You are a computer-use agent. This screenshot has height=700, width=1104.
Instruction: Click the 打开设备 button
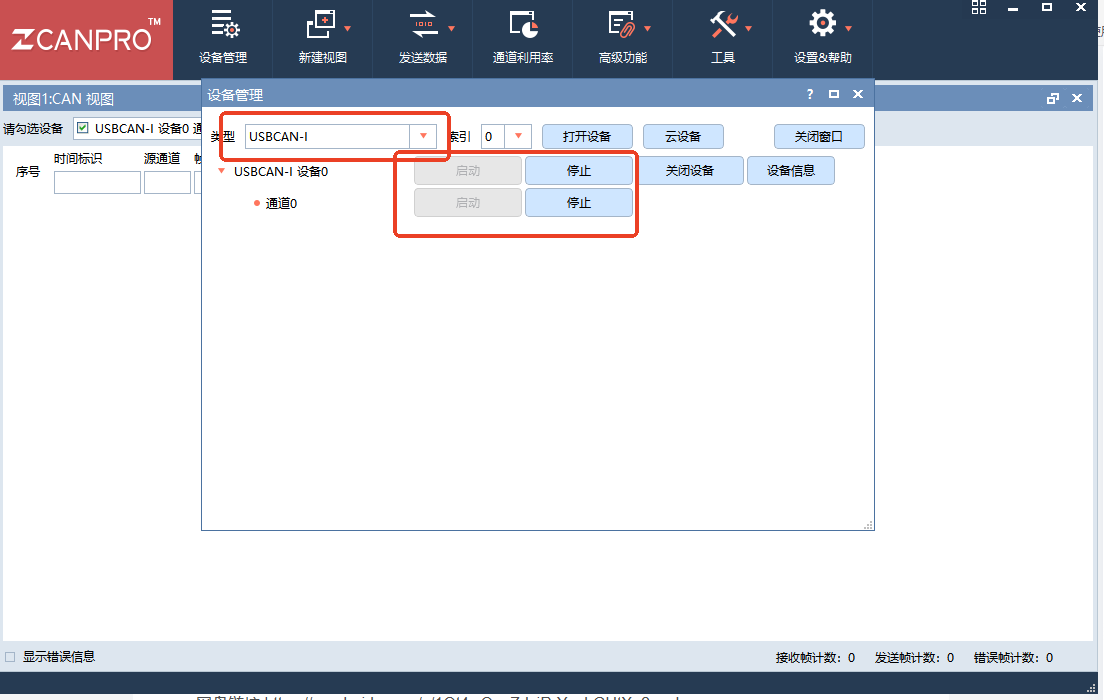coord(587,137)
